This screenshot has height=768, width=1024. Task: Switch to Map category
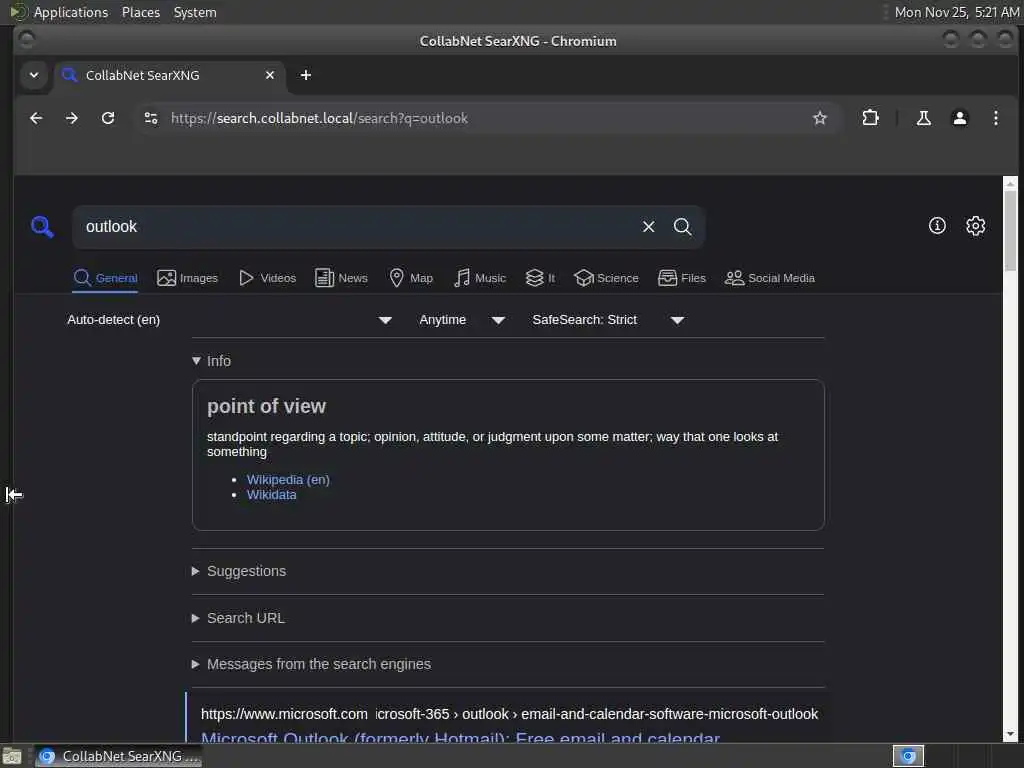click(x=411, y=278)
